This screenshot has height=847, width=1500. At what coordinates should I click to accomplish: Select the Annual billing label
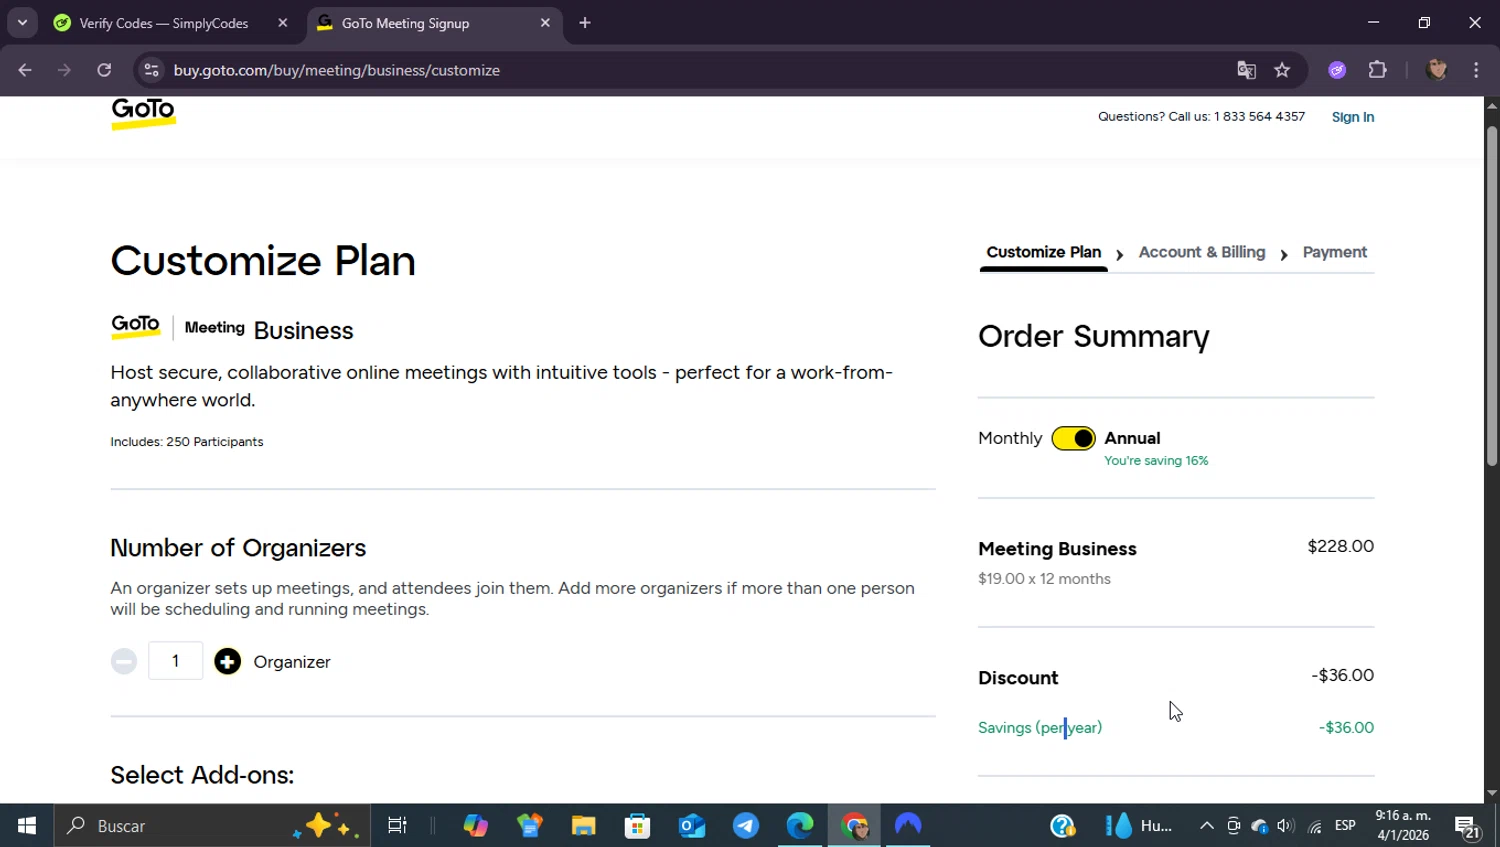coord(1132,438)
